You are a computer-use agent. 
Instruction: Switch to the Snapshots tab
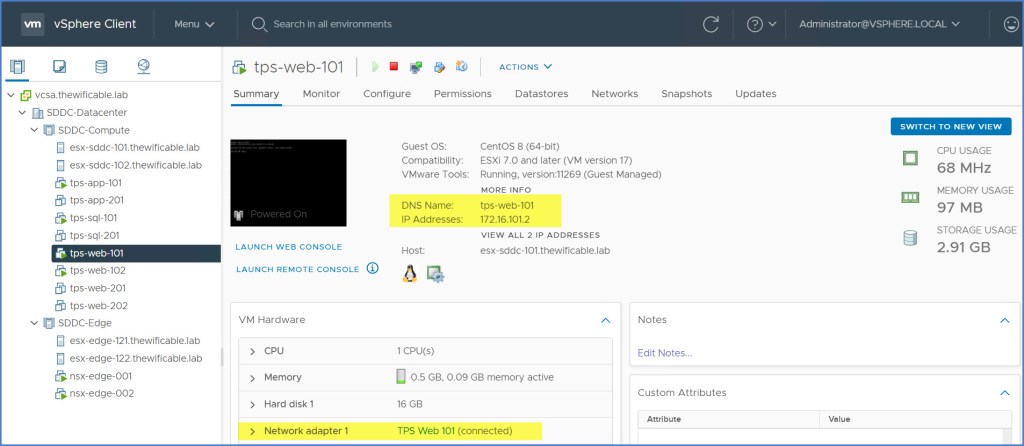pos(686,94)
